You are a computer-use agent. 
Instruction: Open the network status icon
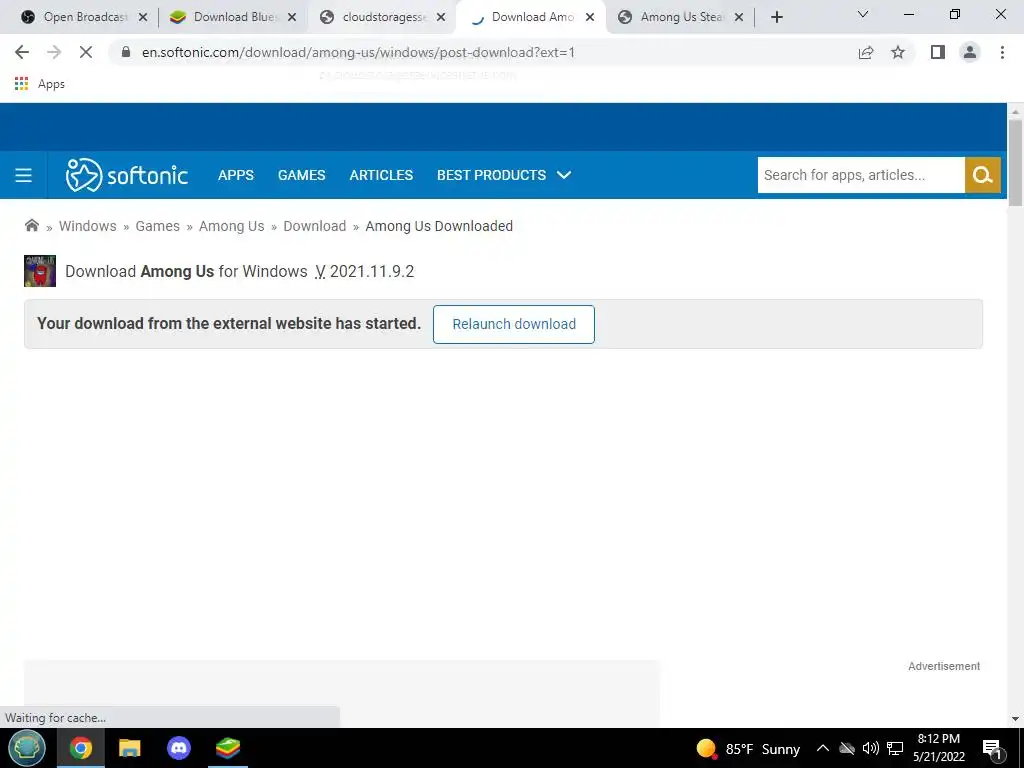click(x=895, y=748)
